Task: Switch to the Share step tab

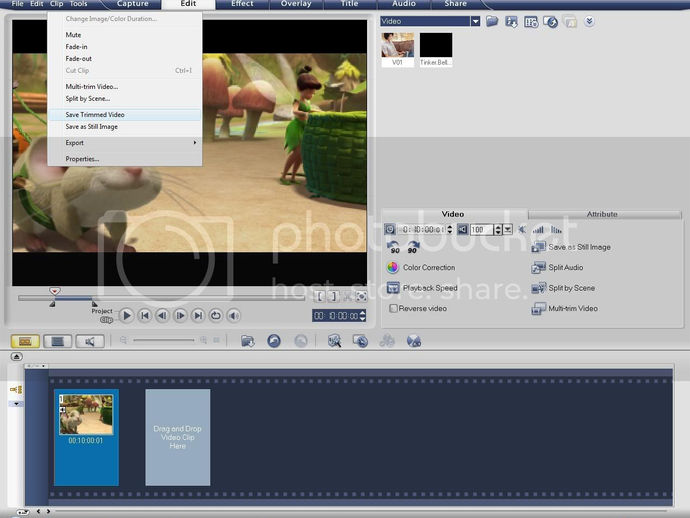Action: tap(455, 4)
